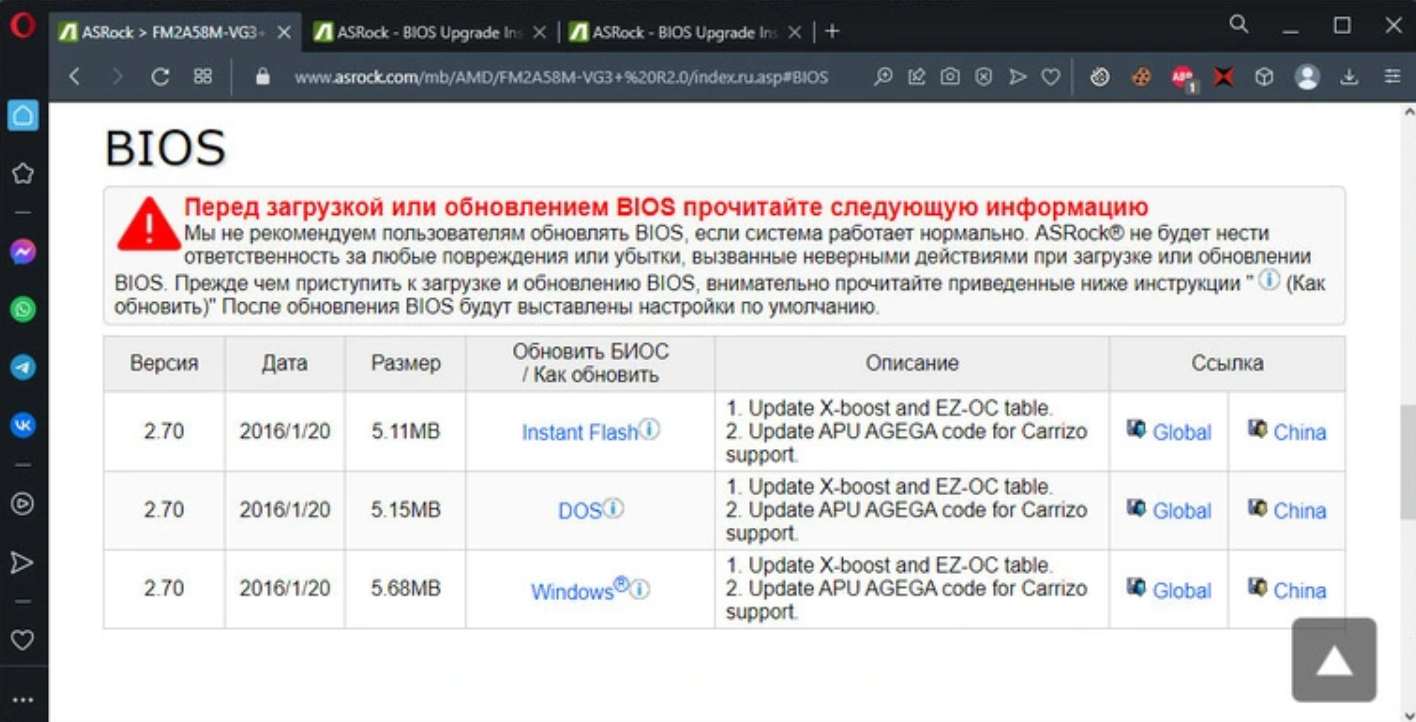
Task: Open the DOS update method link
Action: (x=579, y=511)
